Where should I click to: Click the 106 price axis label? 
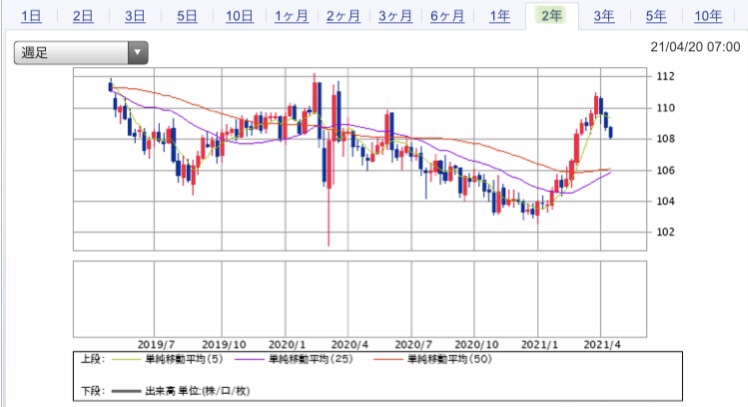tap(665, 170)
